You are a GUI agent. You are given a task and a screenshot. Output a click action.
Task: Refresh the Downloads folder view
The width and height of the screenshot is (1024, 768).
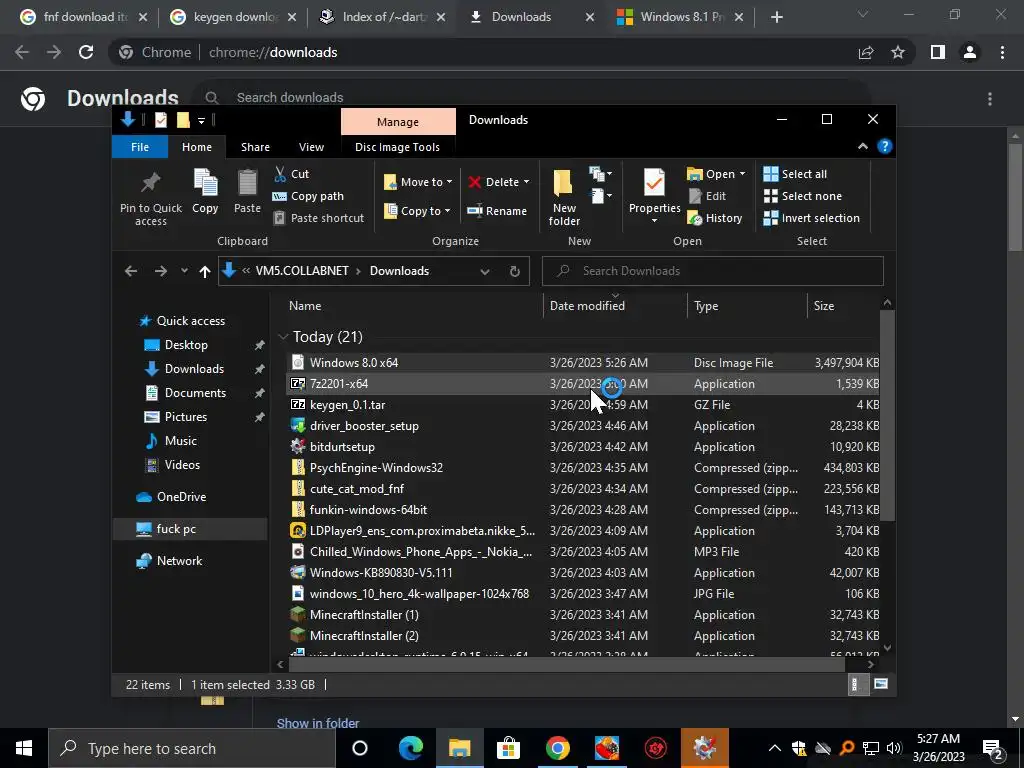point(515,272)
